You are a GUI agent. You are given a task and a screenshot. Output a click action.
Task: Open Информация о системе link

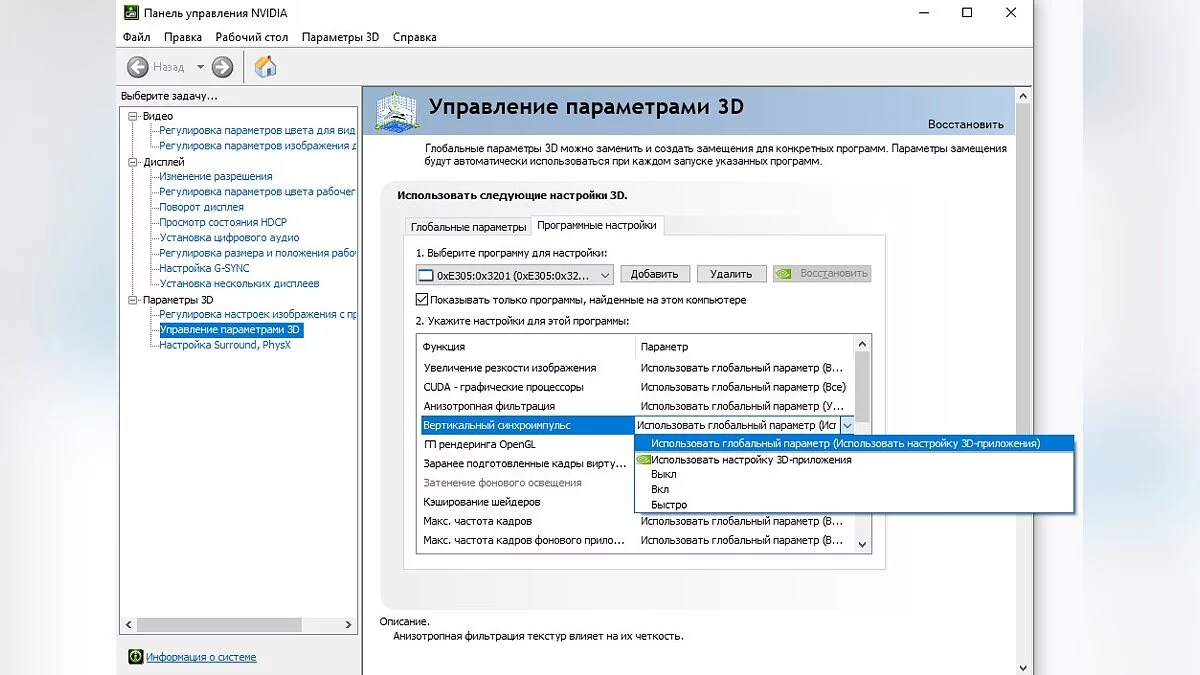pyautogui.click(x=201, y=657)
